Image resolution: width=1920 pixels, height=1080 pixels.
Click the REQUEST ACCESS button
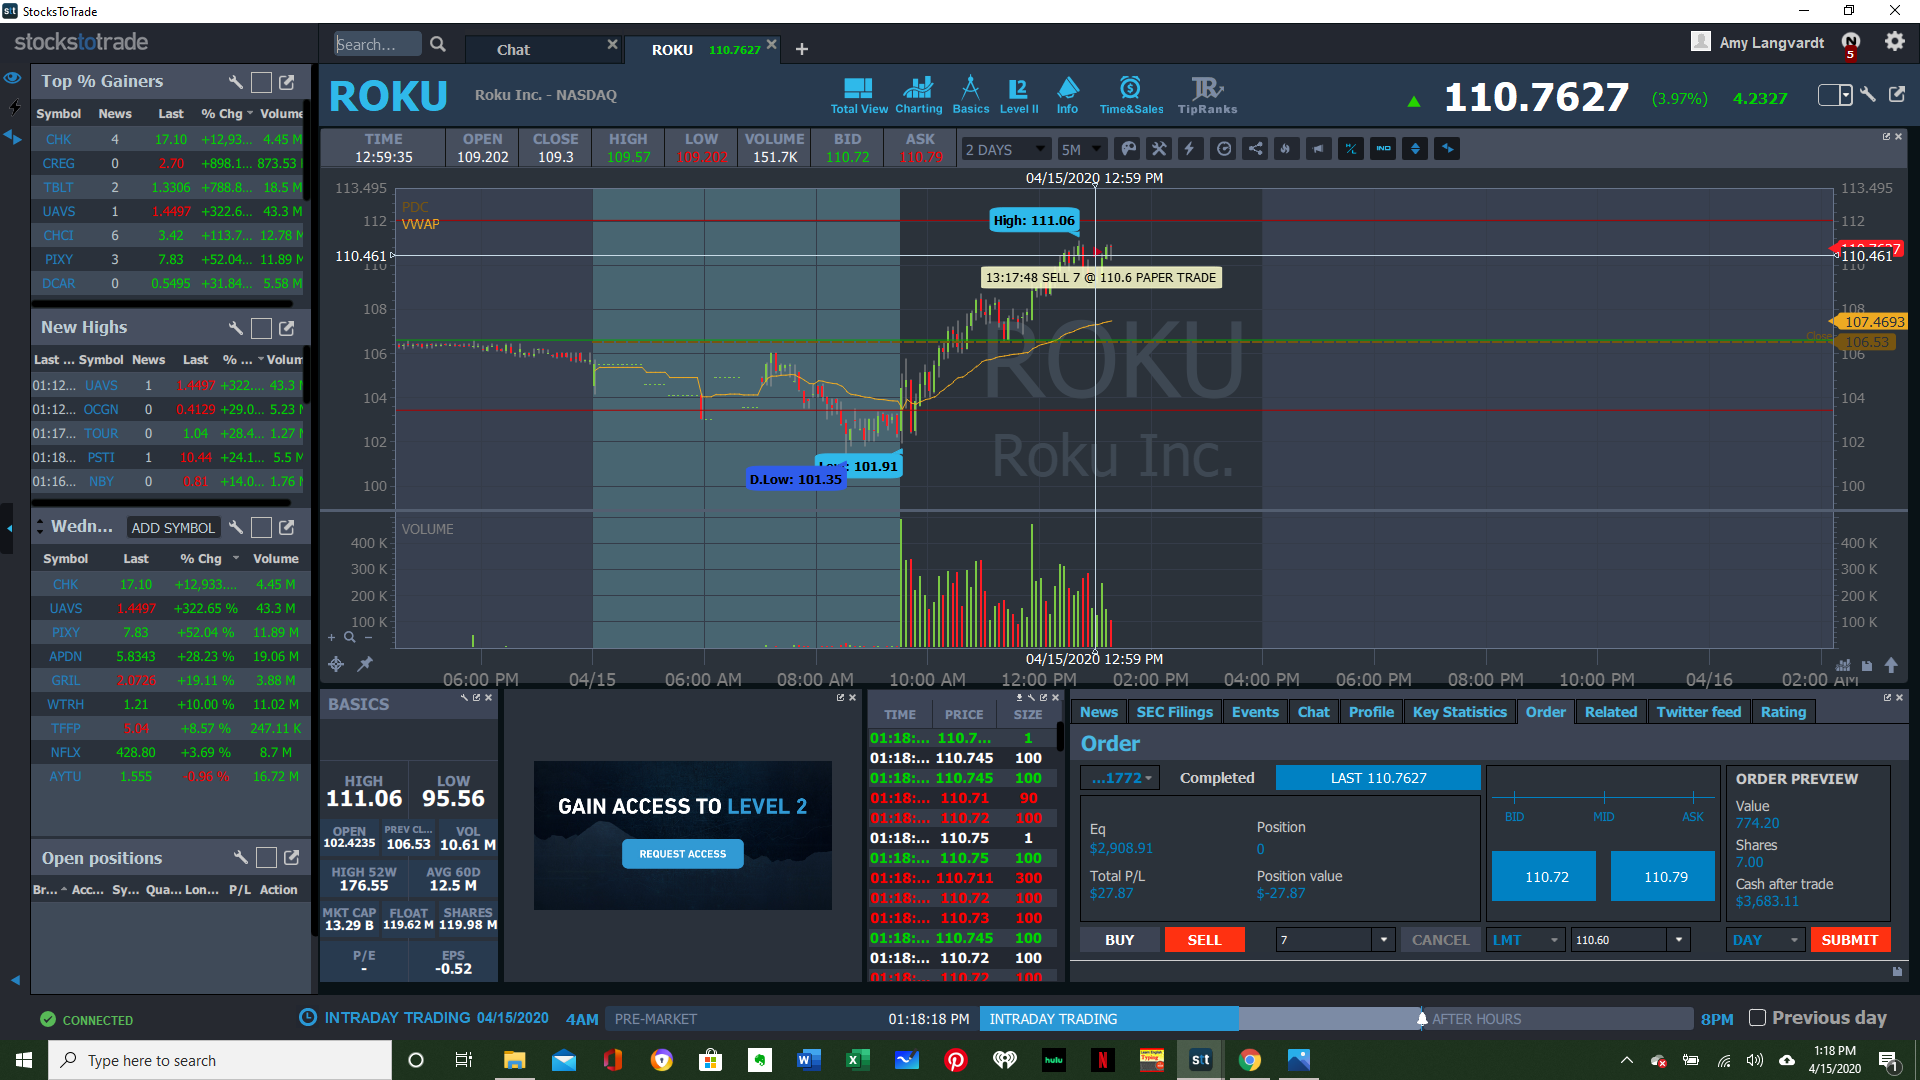pyautogui.click(x=683, y=854)
